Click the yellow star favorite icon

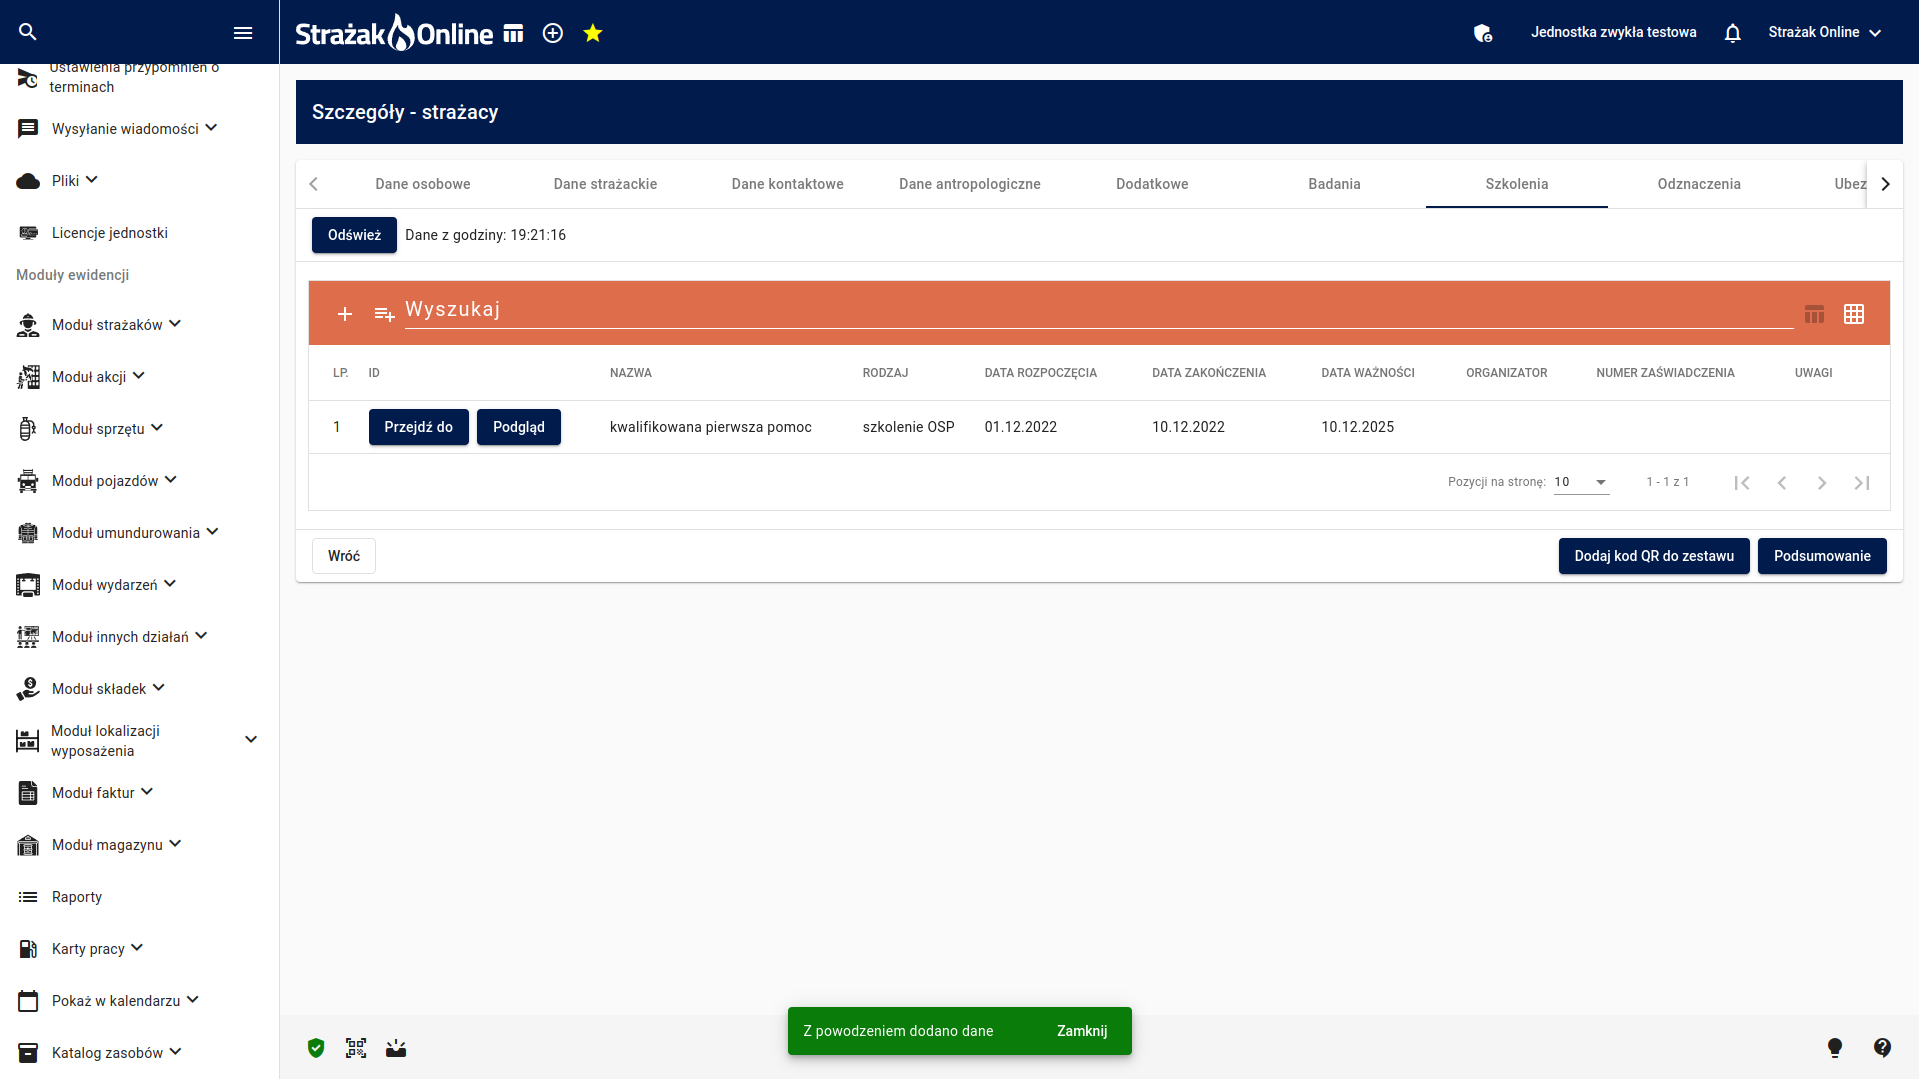click(593, 33)
